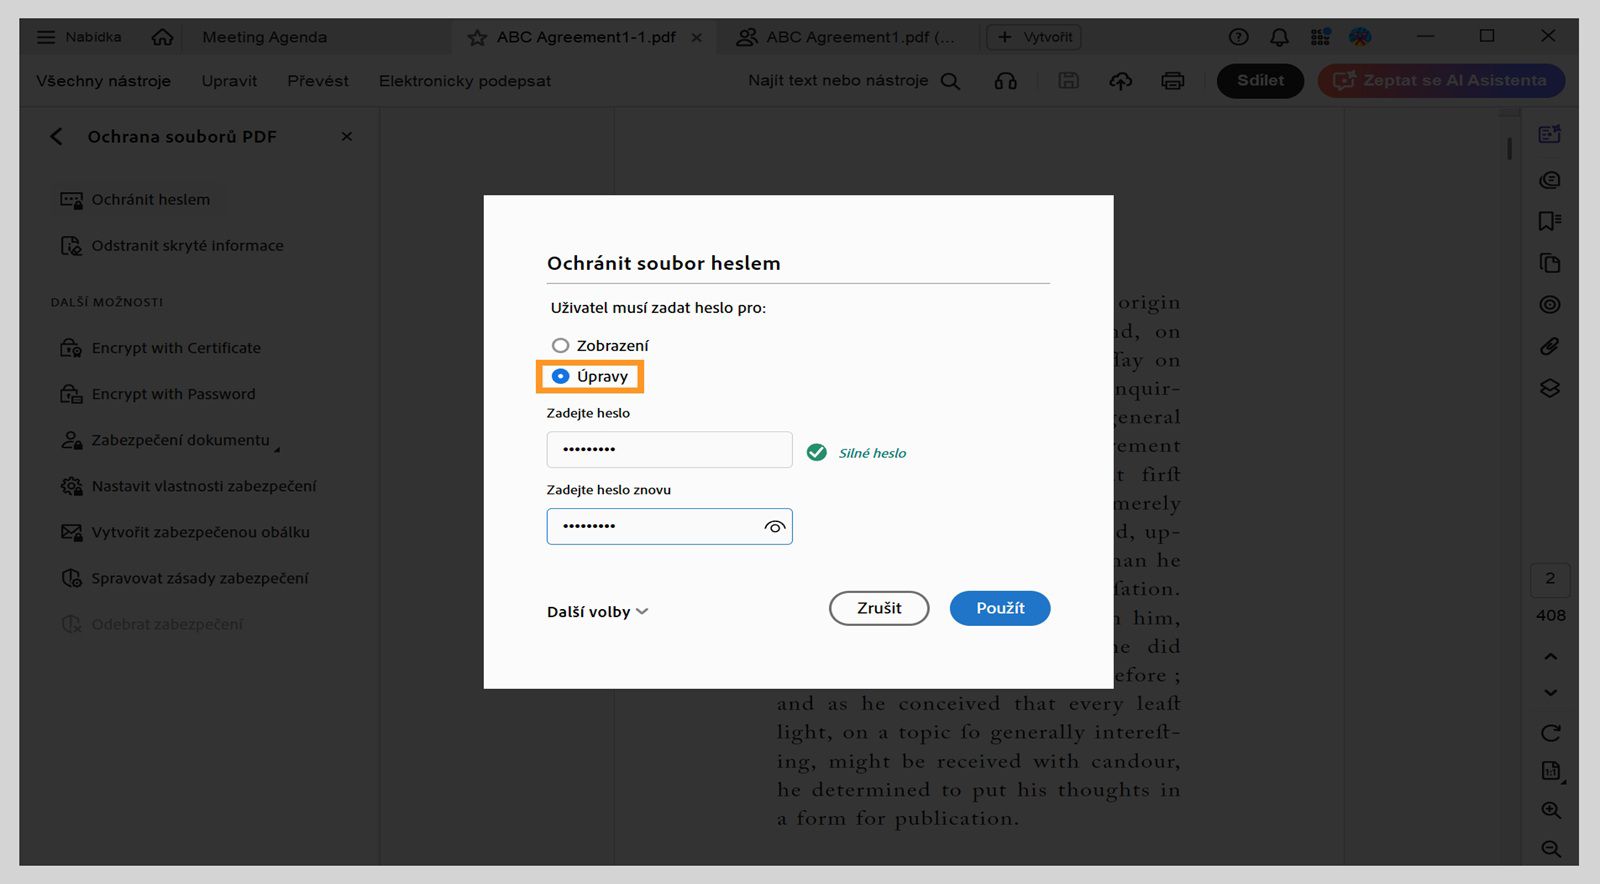Image resolution: width=1600 pixels, height=884 pixels.
Task: Click the document vertical scrollbar thumb
Action: (1509, 149)
